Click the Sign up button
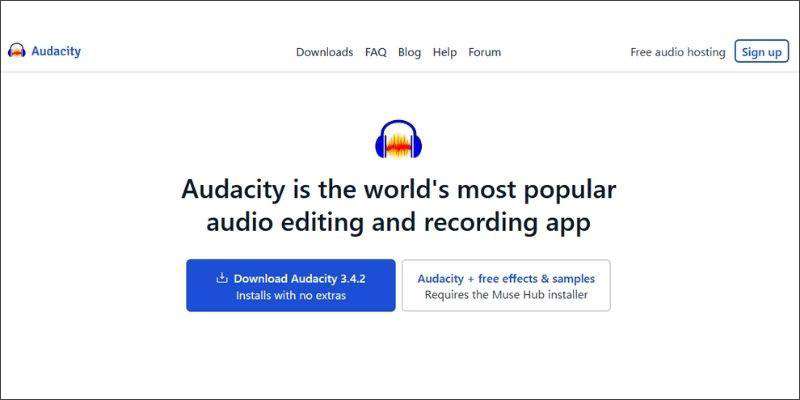The height and width of the screenshot is (400, 800). pyautogui.click(x=762, y=52)
